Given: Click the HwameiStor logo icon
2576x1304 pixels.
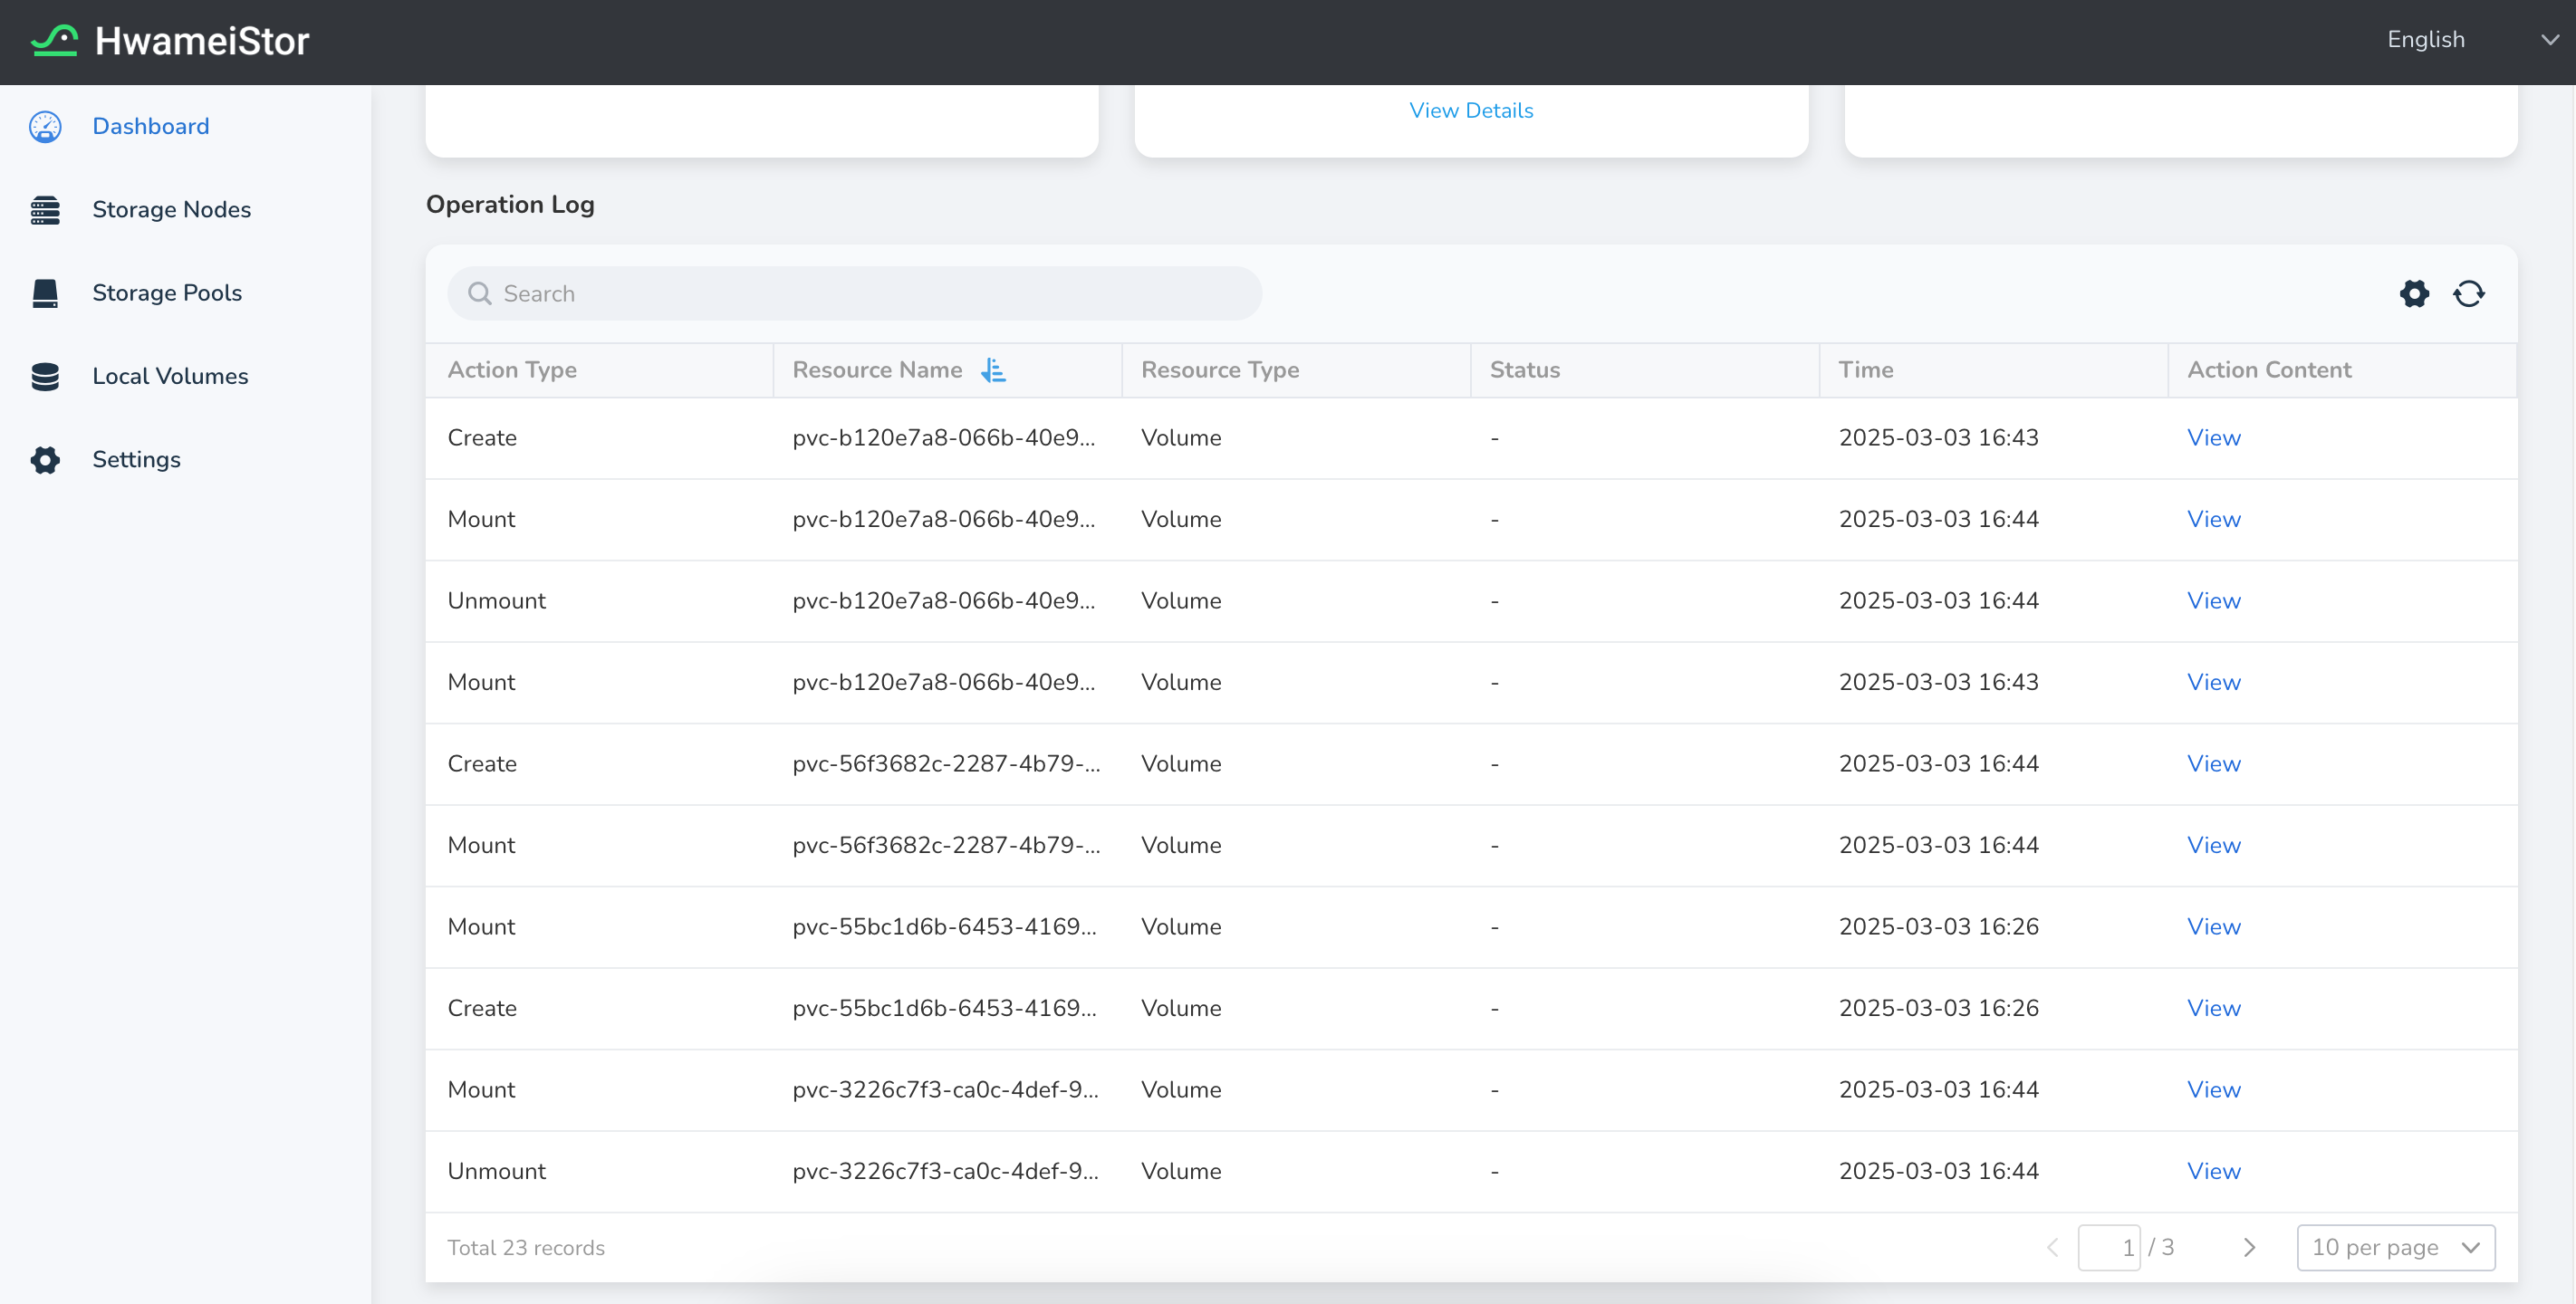Looking at the screenshot, I should point(54,41).
